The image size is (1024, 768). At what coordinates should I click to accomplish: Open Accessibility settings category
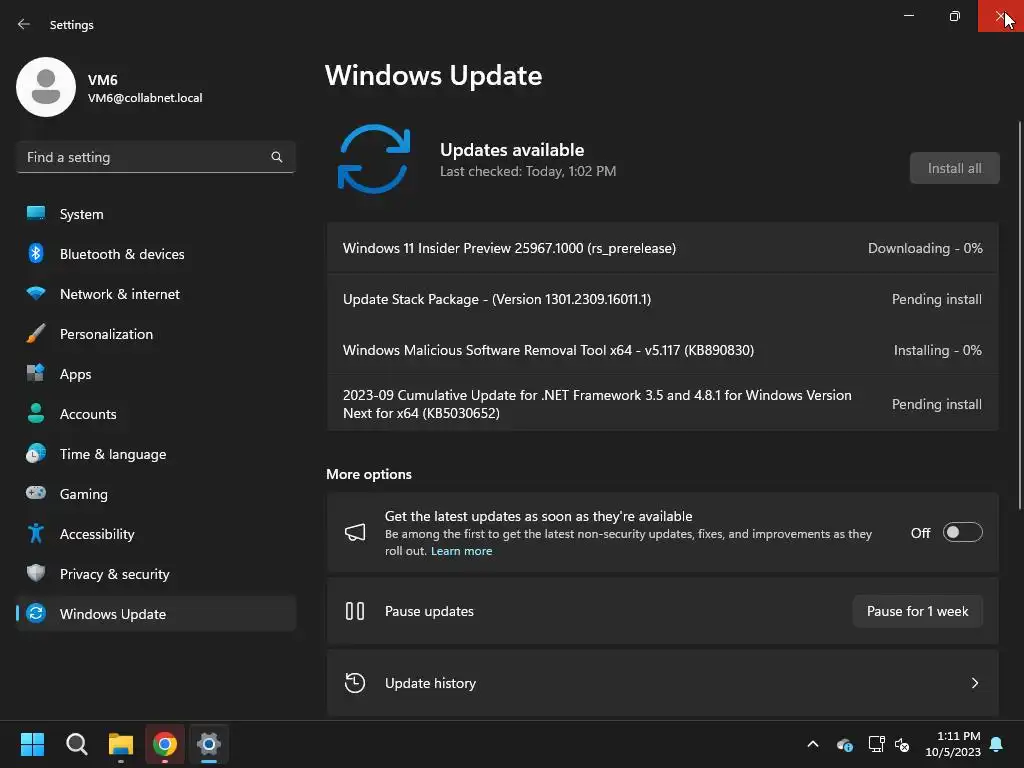156,534
